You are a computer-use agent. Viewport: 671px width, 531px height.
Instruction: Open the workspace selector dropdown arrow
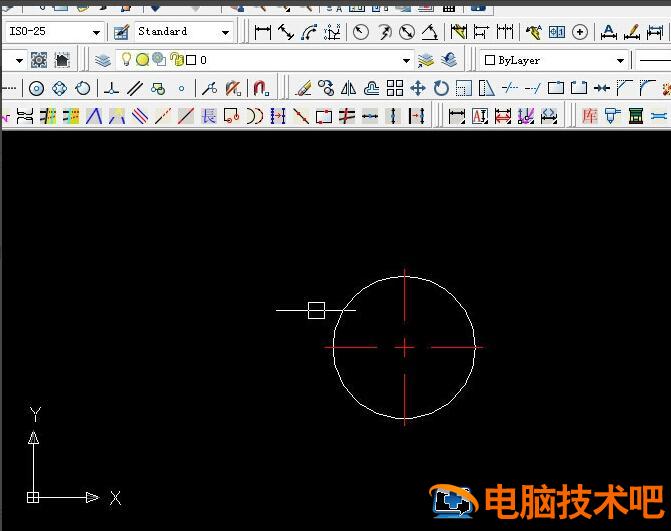point(19,61)
